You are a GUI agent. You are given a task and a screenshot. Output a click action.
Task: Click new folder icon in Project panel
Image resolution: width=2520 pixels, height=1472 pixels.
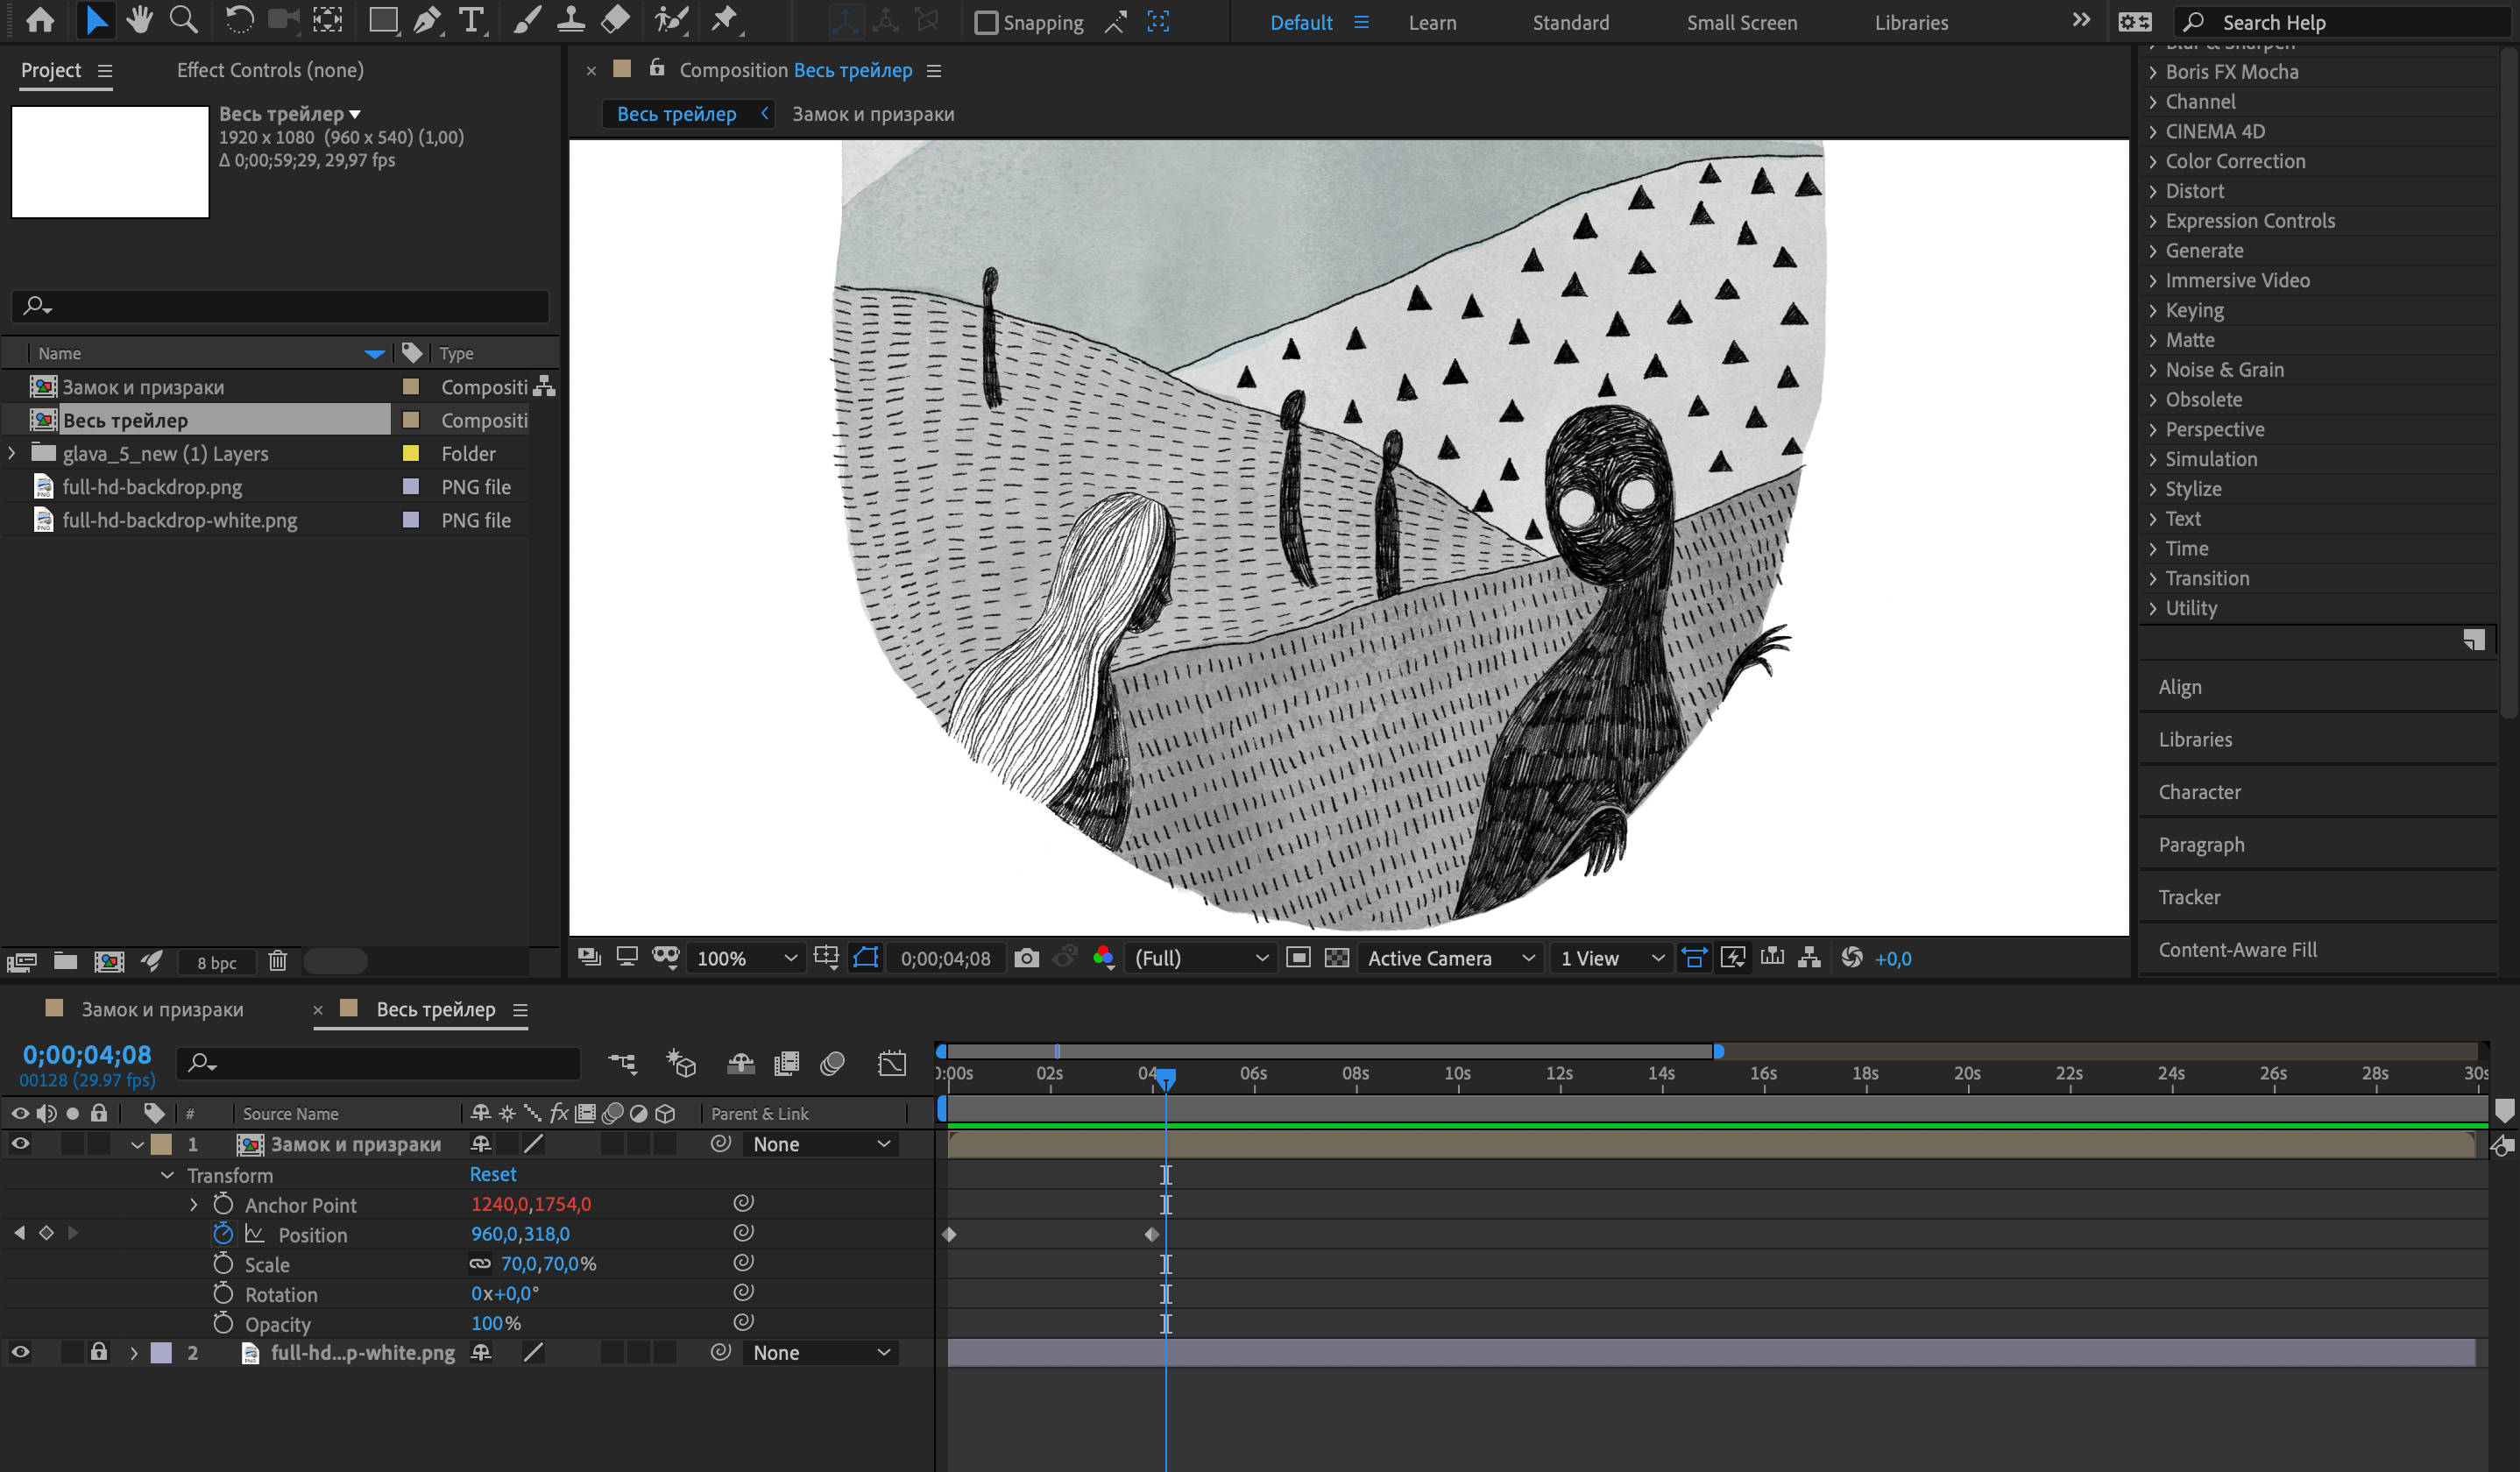pos(65,961)
